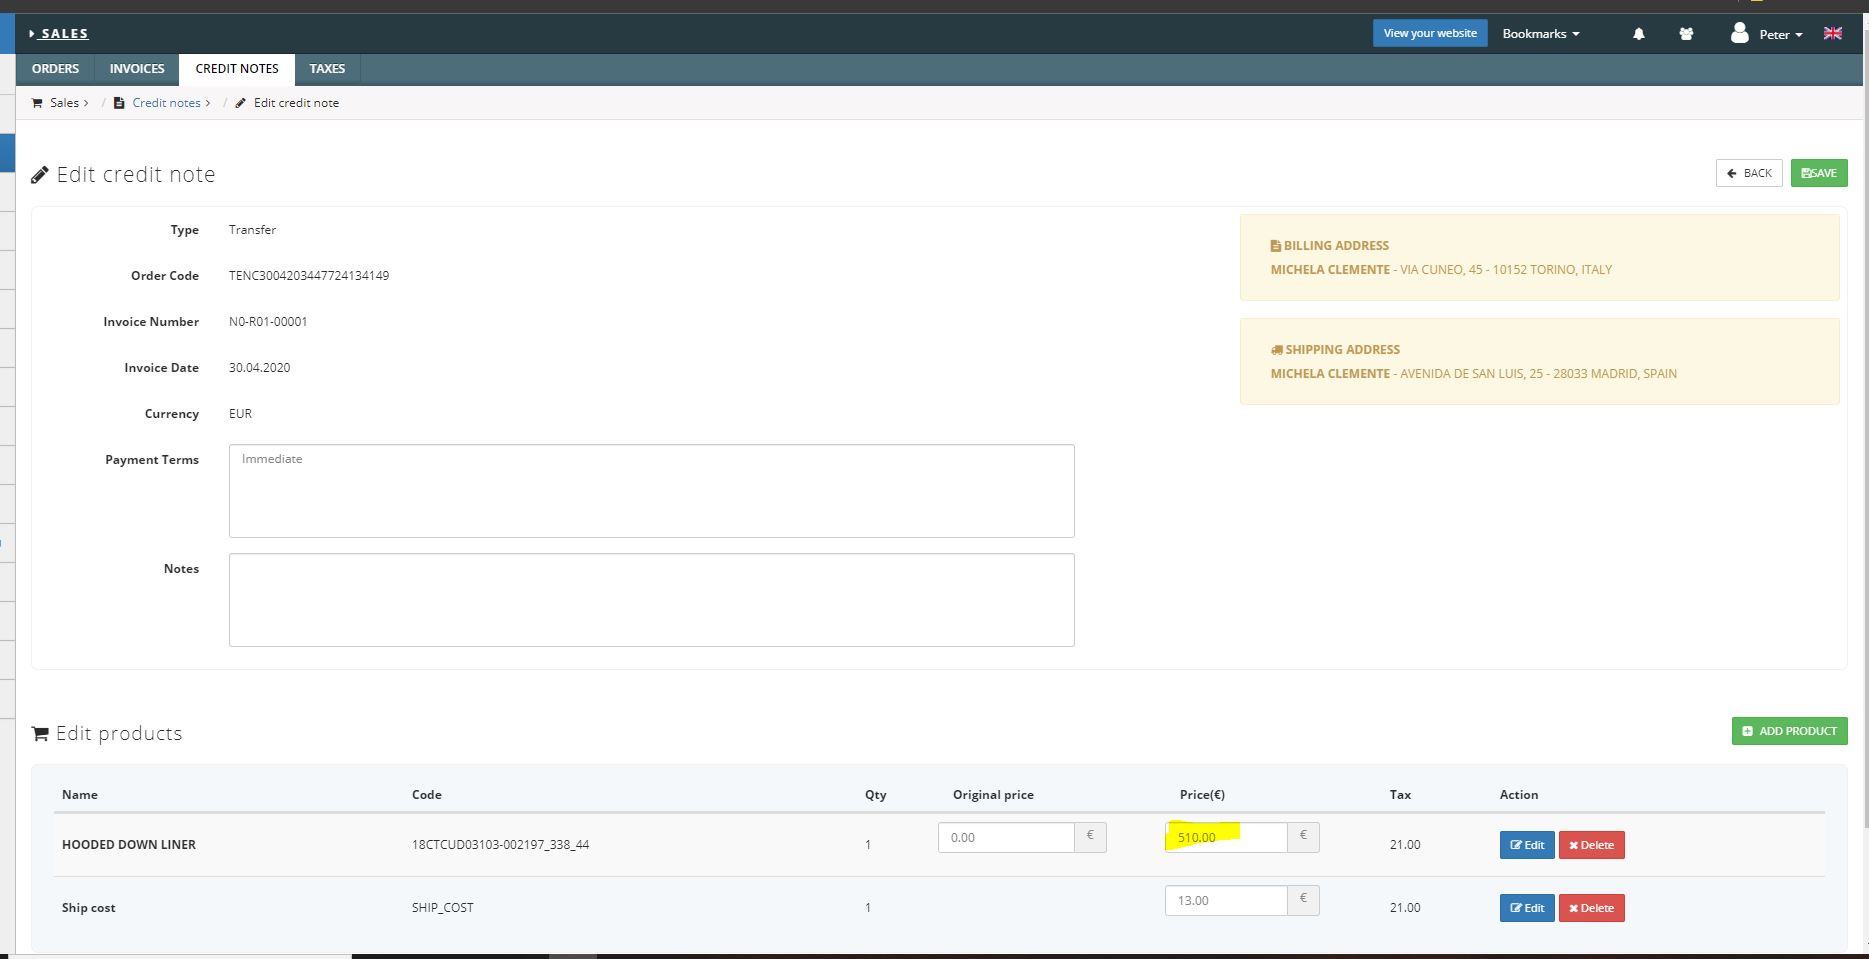The image size is (1869, 959).
Task: Click the Credit notes document icon in breadcrumb
Action: pos(119,103)
